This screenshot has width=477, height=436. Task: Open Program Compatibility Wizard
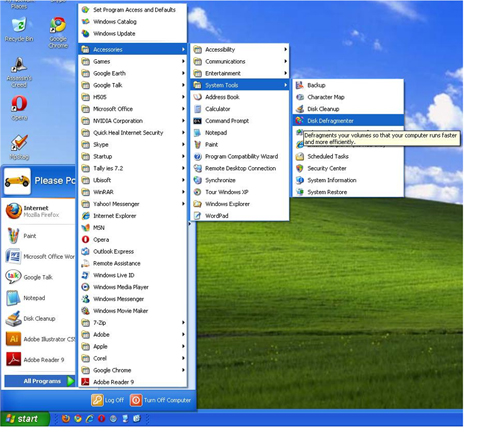tap(239, 156)
